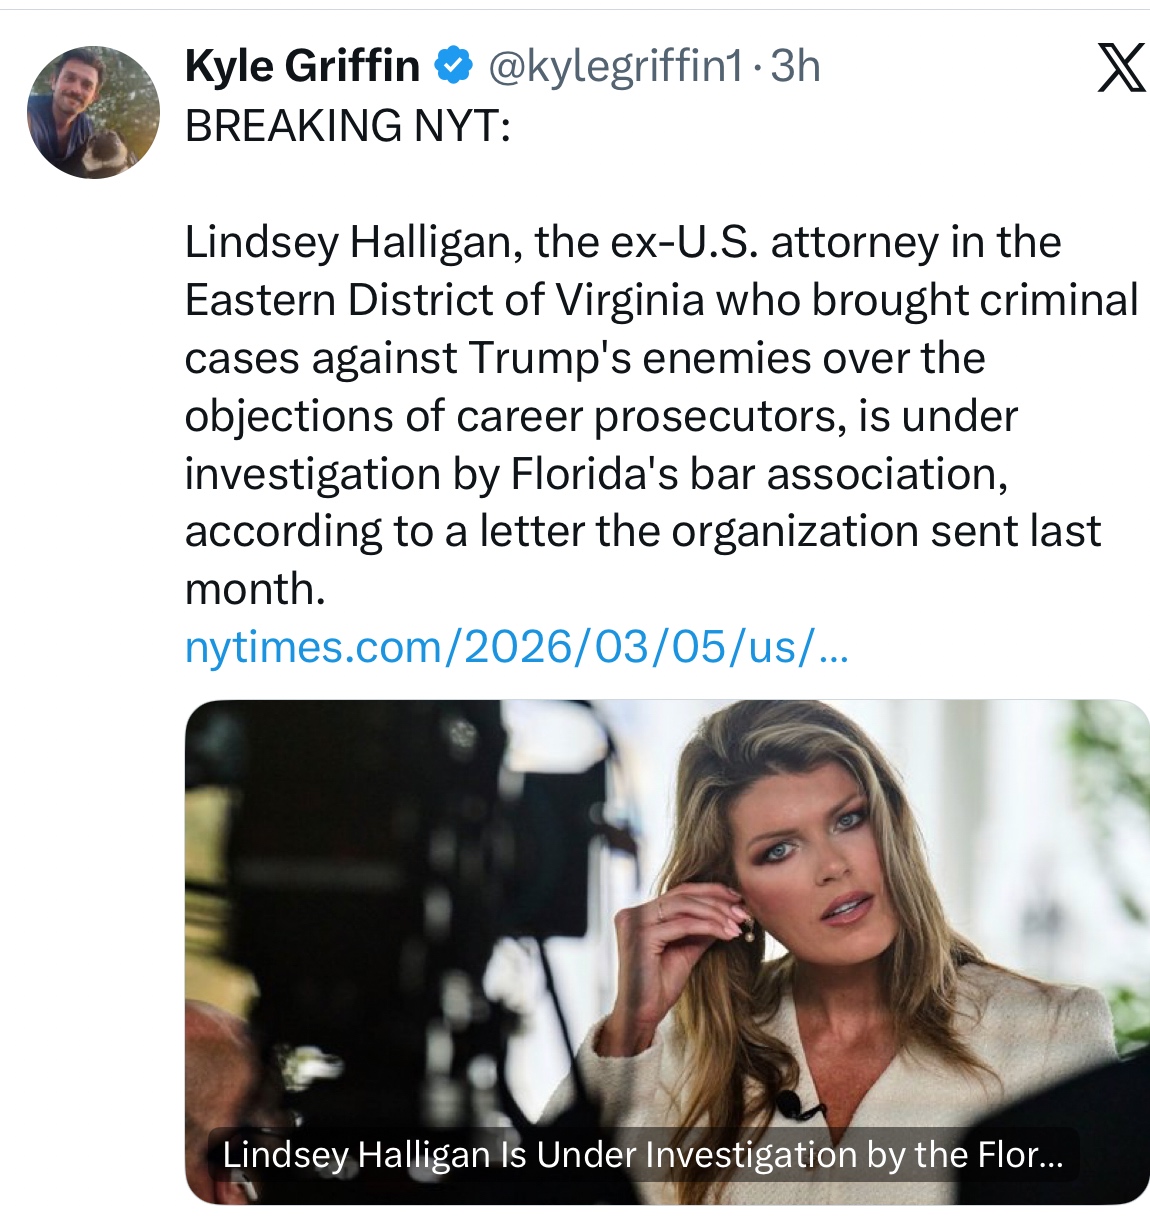This screenshot has width=1150, height=1219.
Task: Click the X logo icon
Action: tap(1120, 68)
